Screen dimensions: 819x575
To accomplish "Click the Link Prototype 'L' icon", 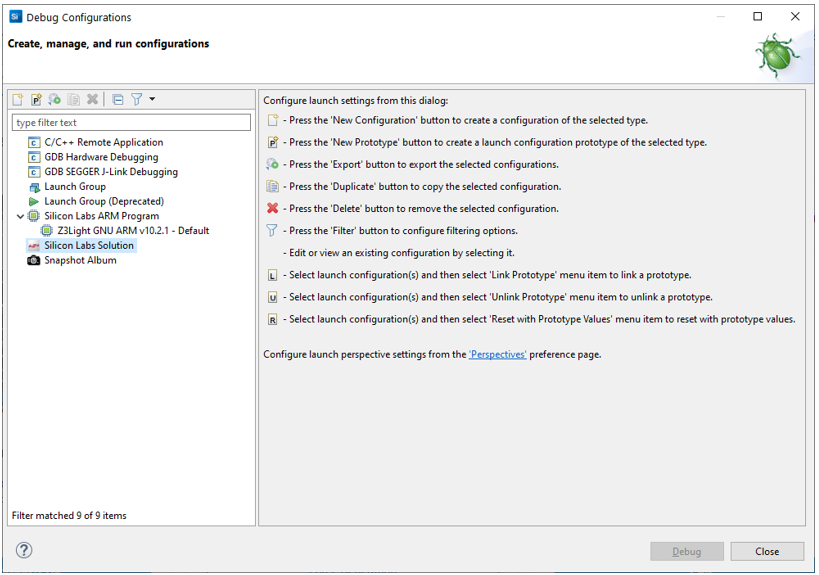I will click(x=272, y=275).
